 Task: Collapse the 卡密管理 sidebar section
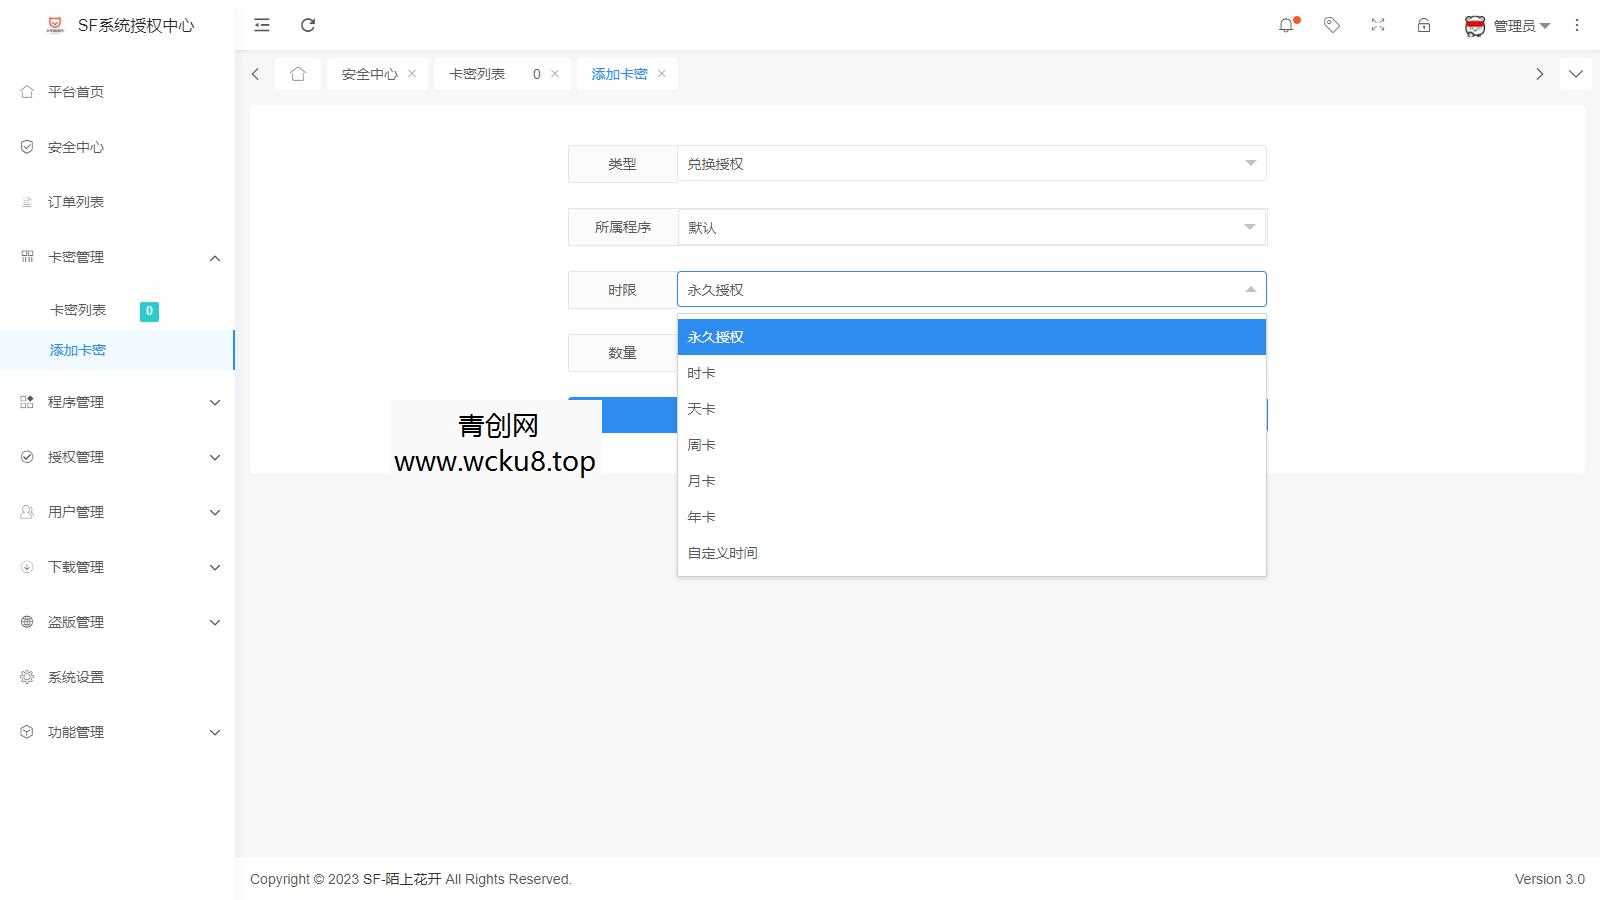tap(117, 257)
